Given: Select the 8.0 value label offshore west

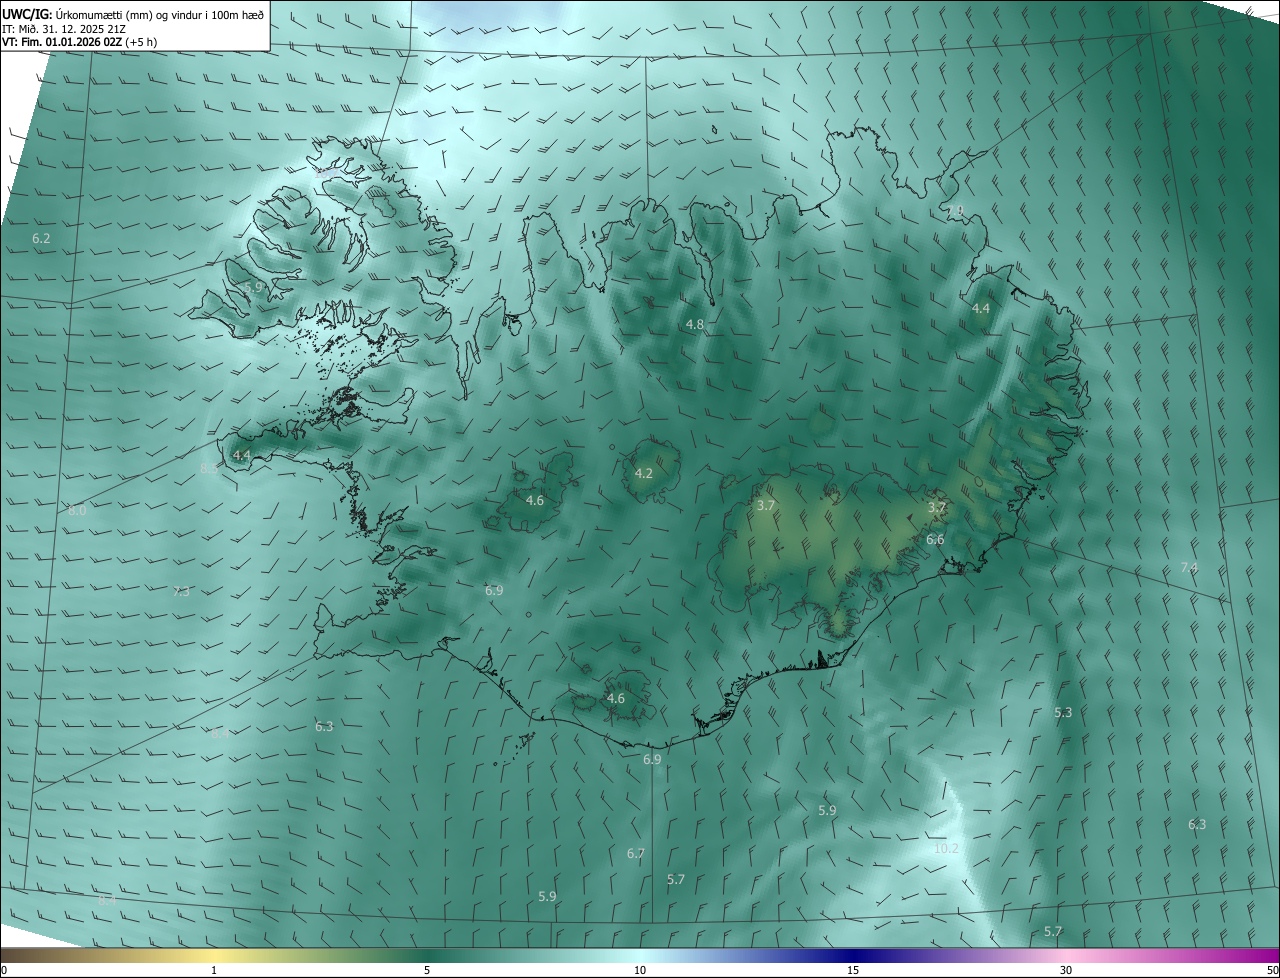Looking at the screenshot, I should (x=77, y=511).
